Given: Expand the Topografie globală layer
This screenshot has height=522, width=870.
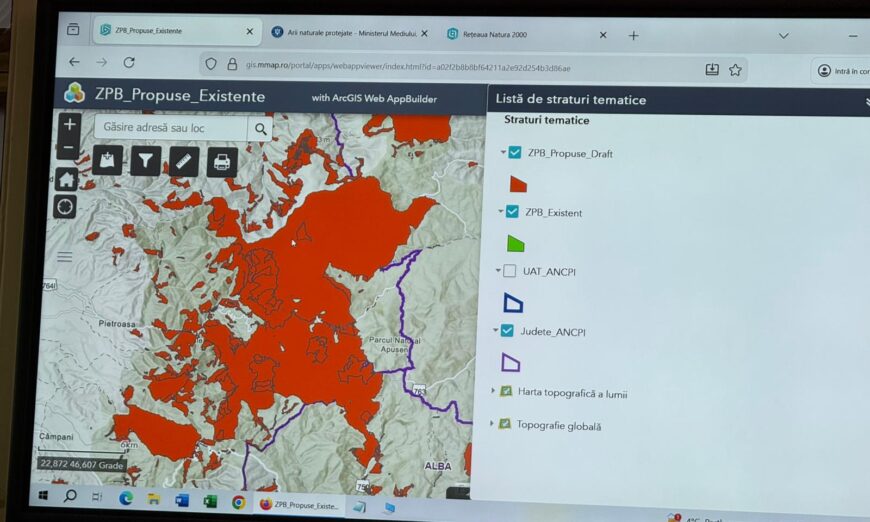Looking at the screenshot, I should coord(491,424).
